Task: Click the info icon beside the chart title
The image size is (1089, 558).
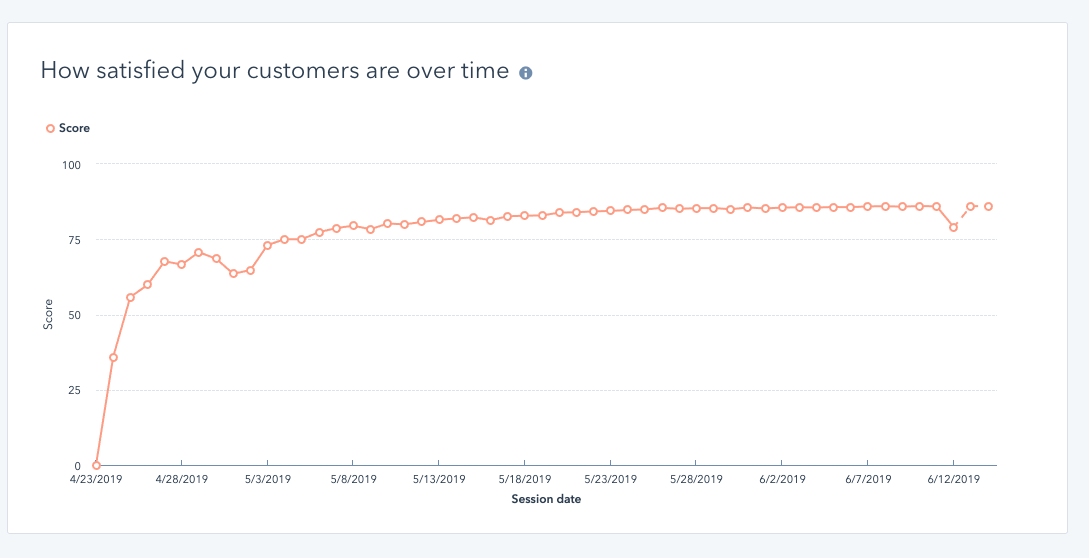Action: 526,73
